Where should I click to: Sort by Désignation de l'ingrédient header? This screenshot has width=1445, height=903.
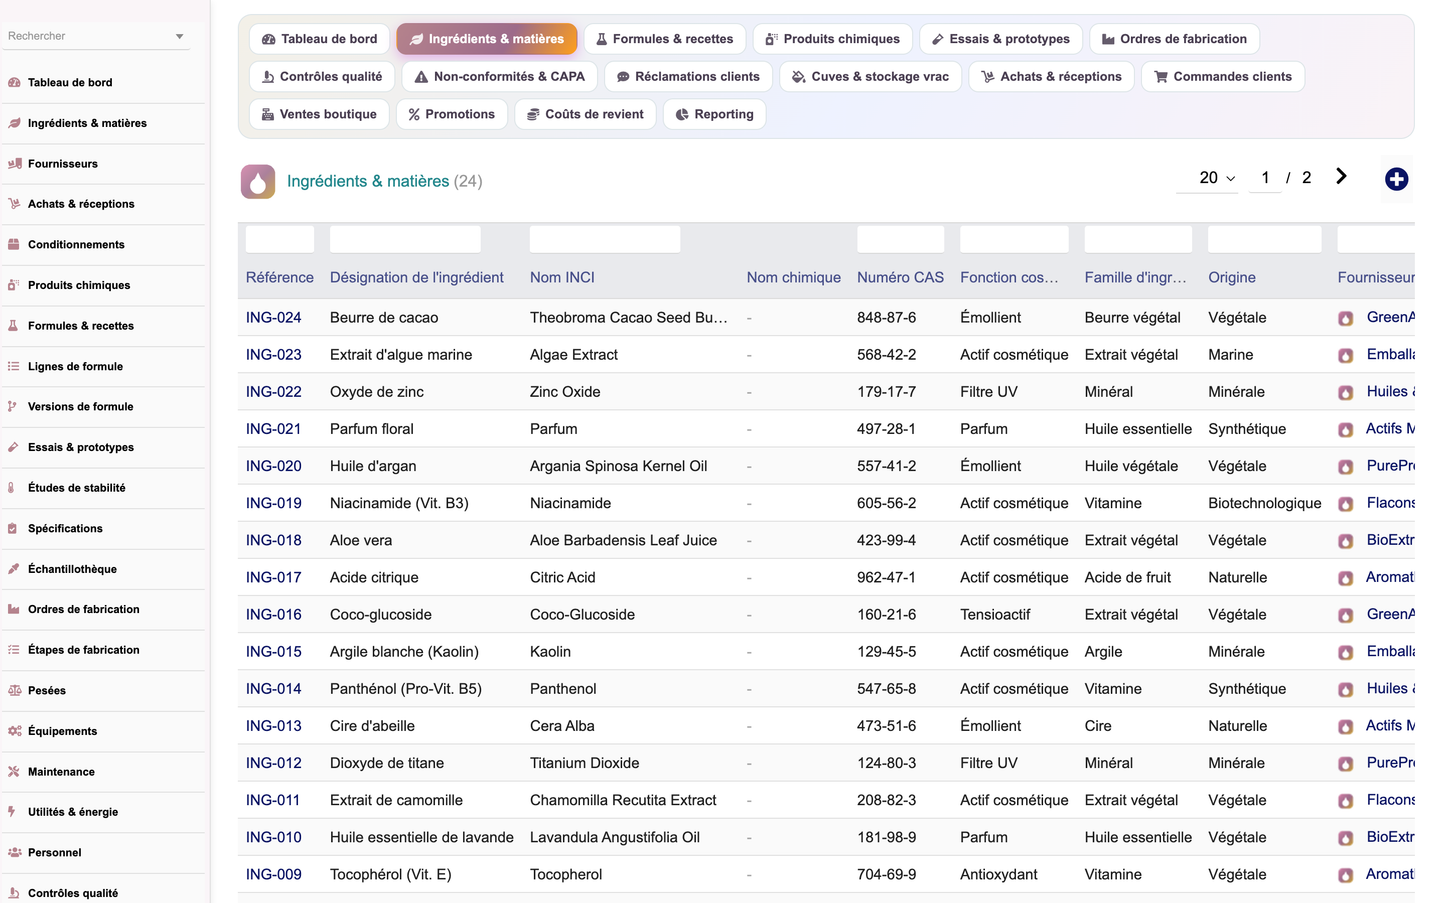417,278
